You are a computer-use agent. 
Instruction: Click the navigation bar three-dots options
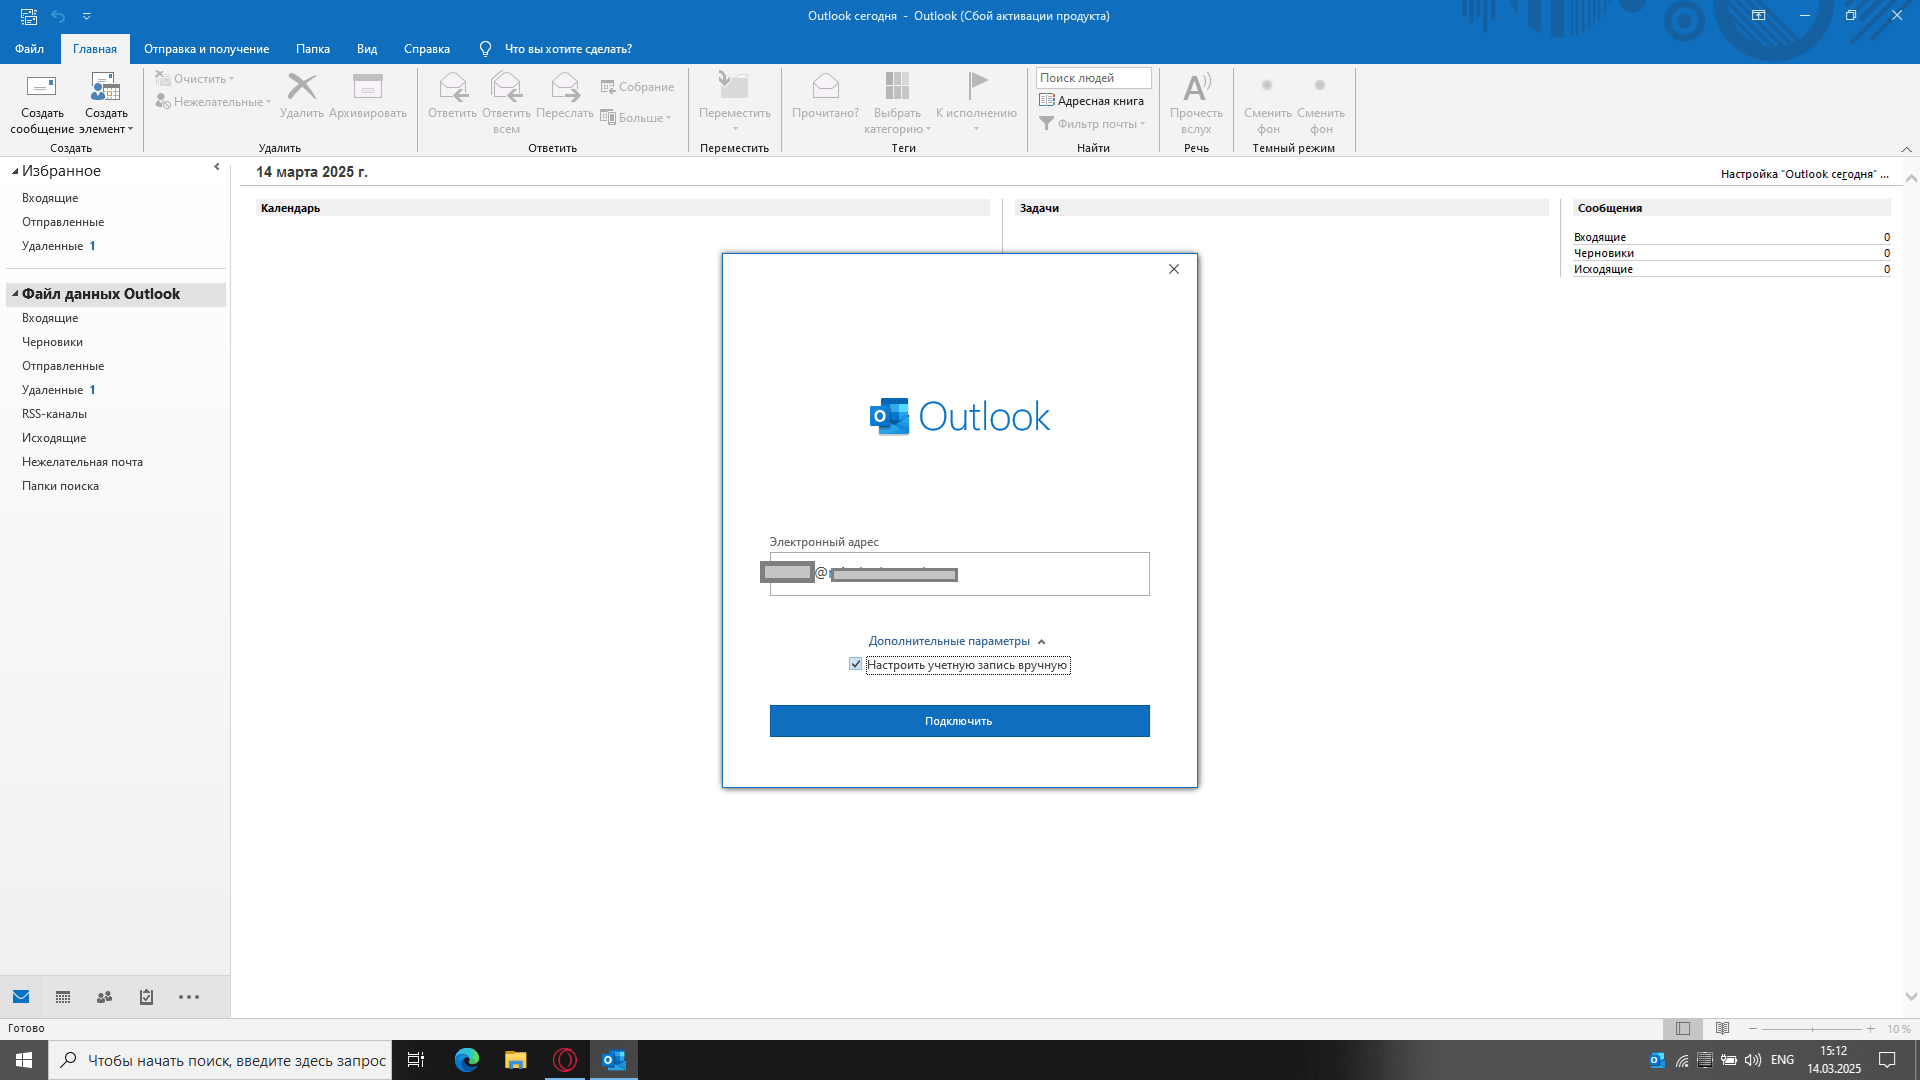coord(189,997)
